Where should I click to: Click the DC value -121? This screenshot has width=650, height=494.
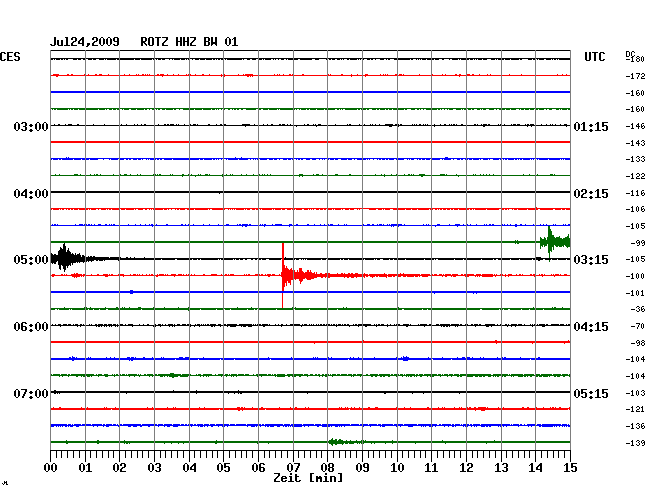coord(635,409)
